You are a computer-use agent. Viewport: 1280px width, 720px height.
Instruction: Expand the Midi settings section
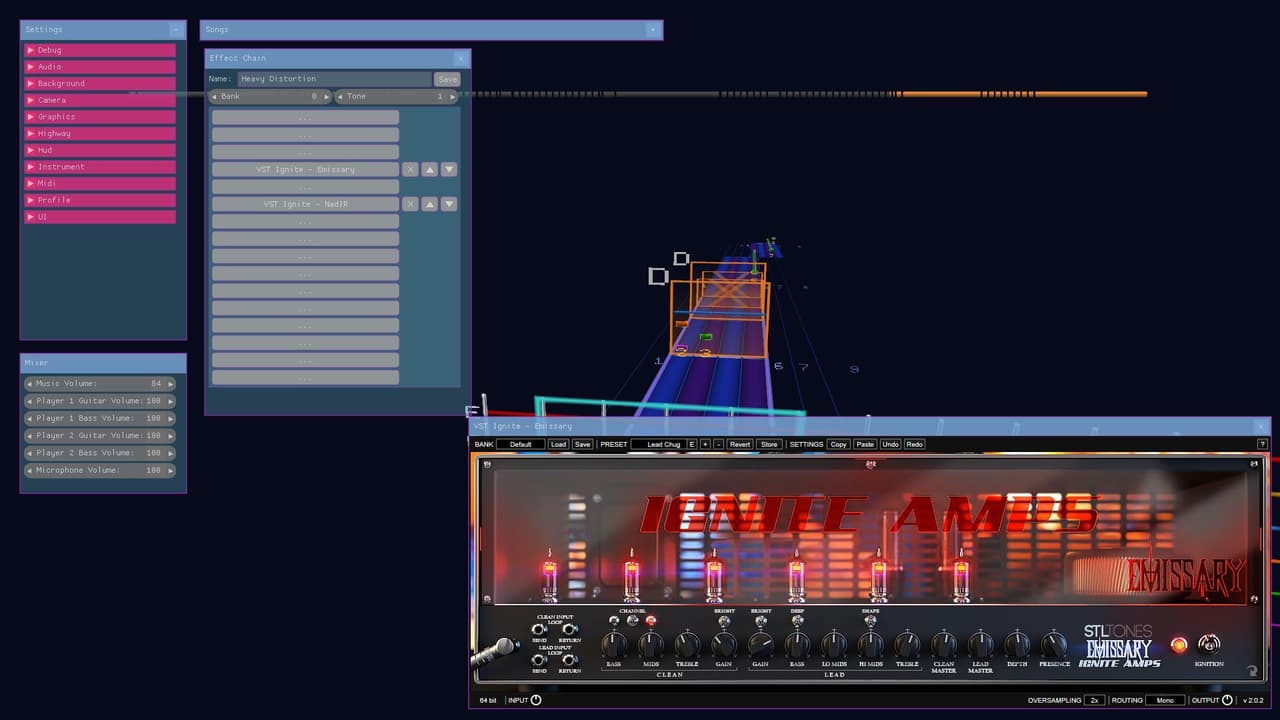coord(100,184)
